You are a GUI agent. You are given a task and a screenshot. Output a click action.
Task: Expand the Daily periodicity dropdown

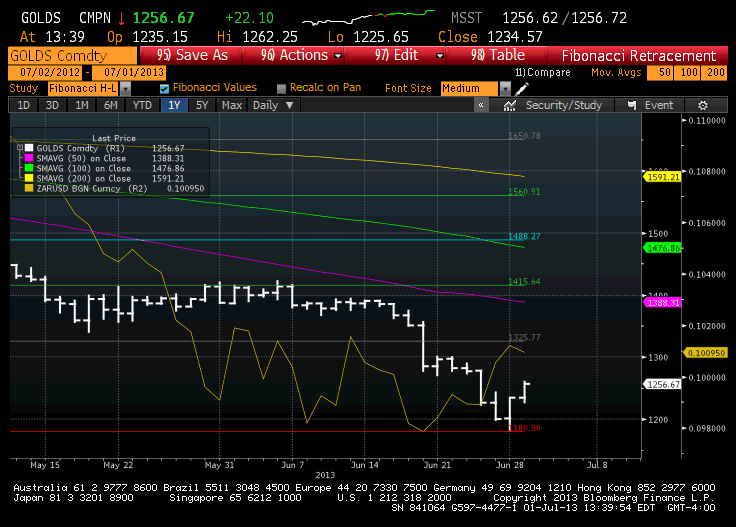tap(273, 105)
